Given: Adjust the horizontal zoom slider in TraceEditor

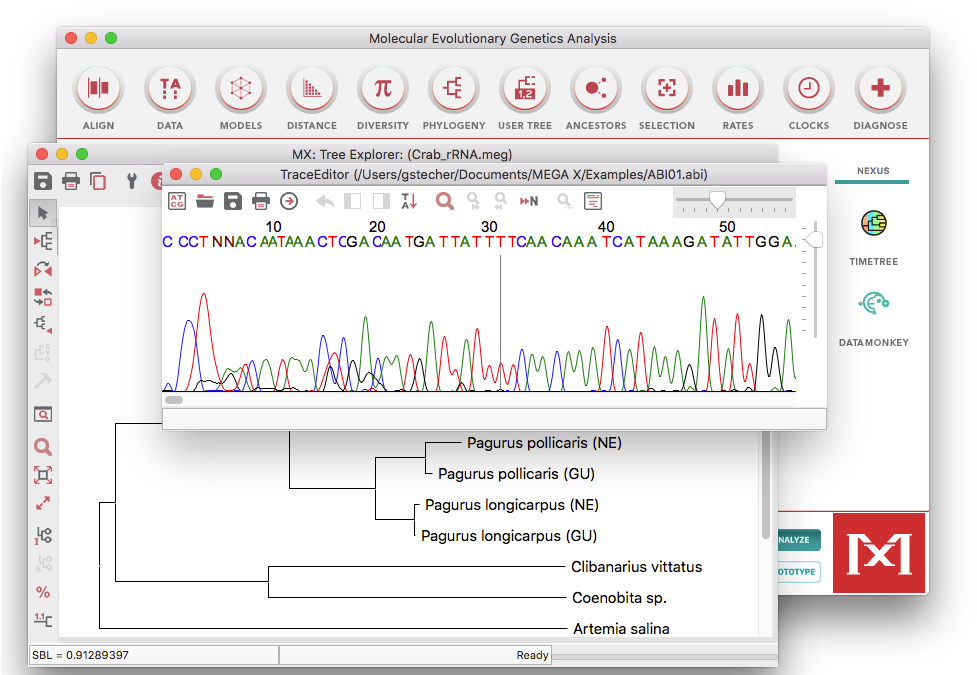Looking at the screenshot, I should (717, 199).
